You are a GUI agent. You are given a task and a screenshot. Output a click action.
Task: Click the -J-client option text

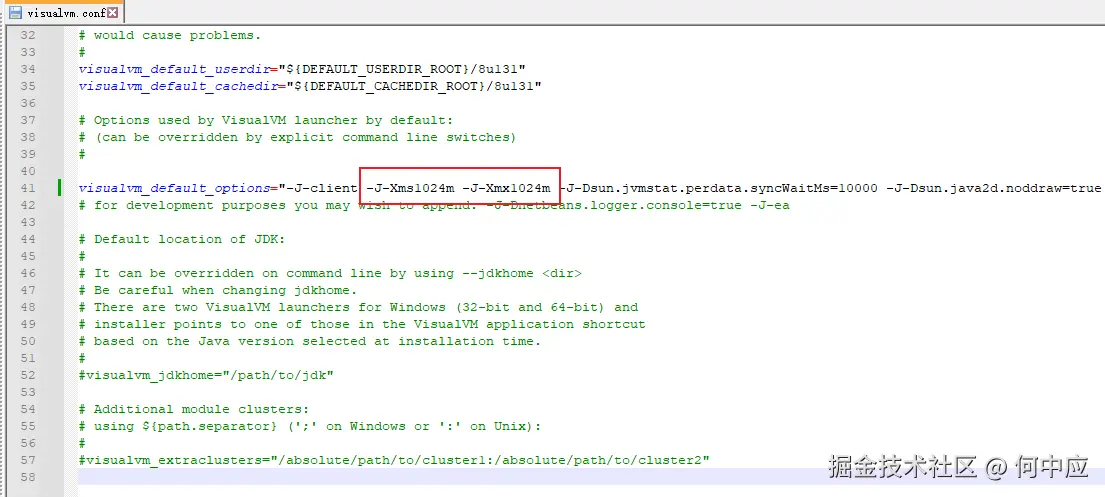click(x=322, y=188)
